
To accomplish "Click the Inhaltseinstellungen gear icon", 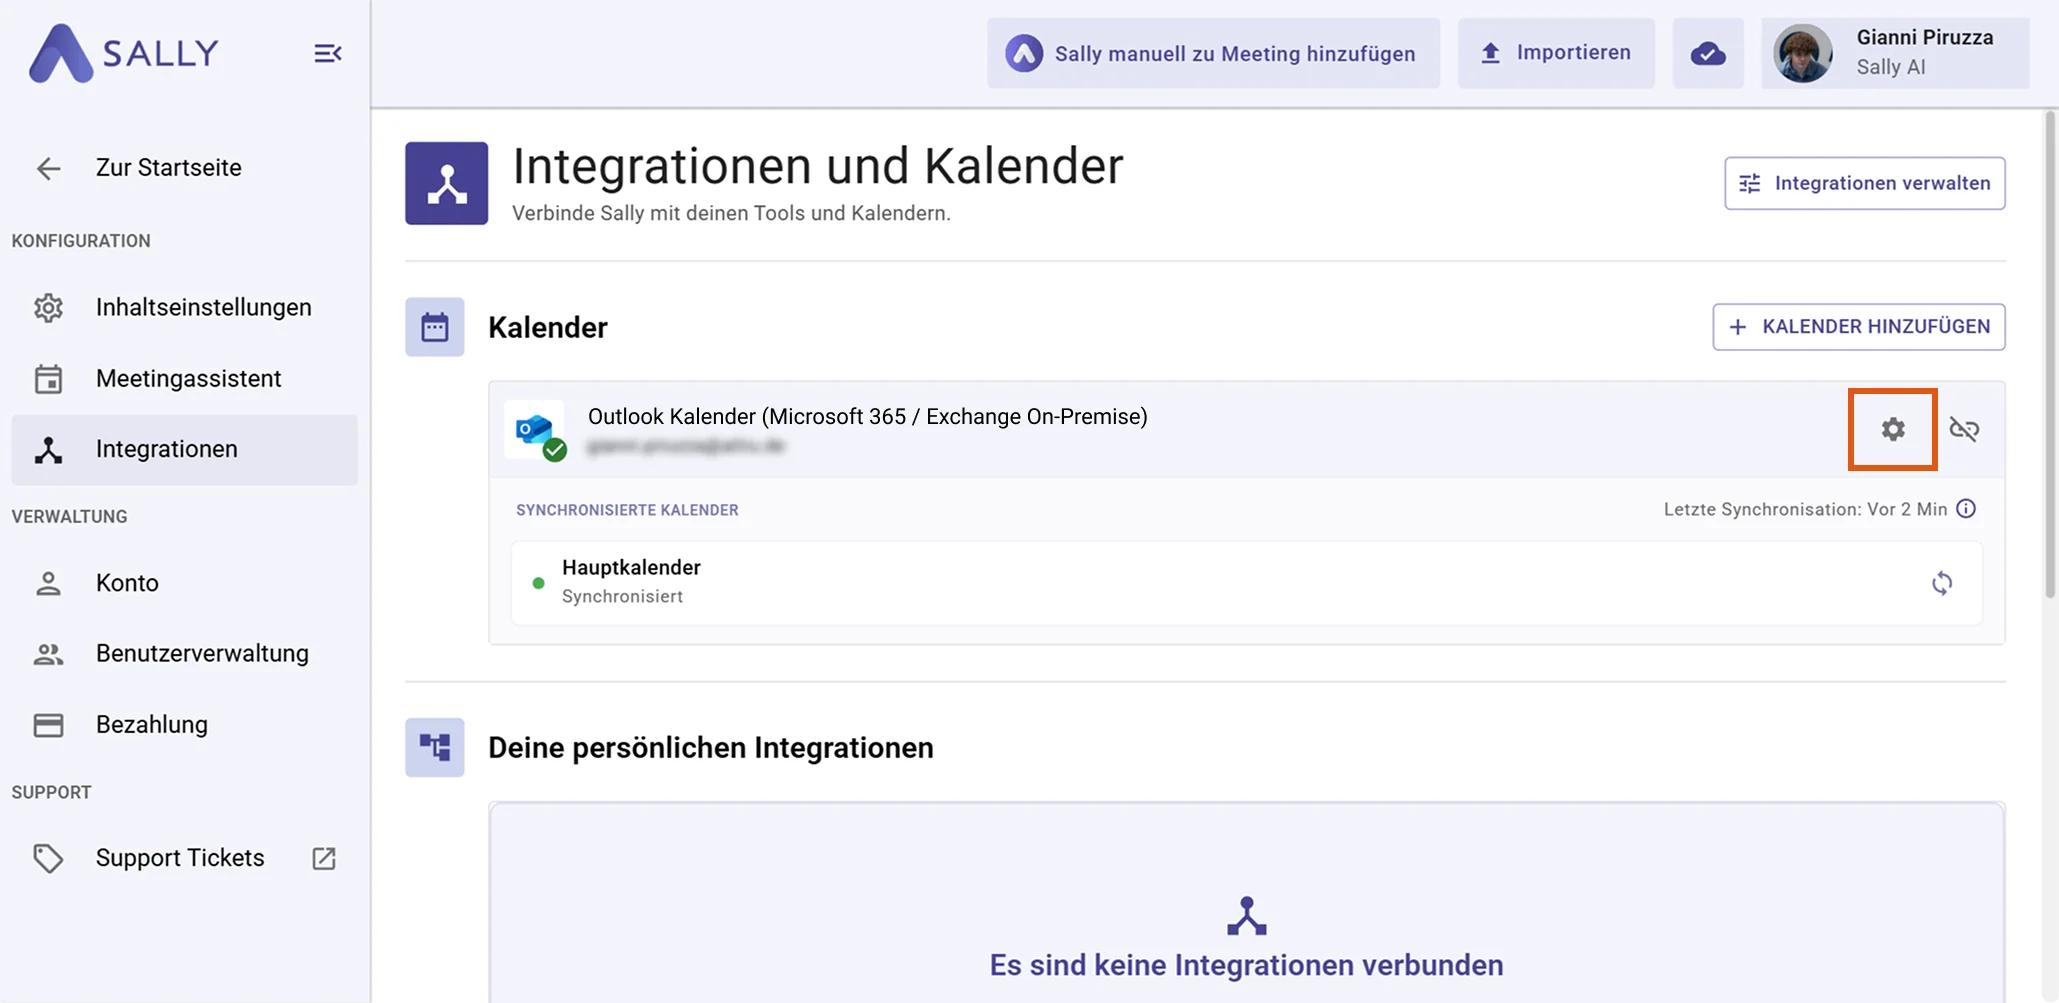I will click(x=48, y=307).
